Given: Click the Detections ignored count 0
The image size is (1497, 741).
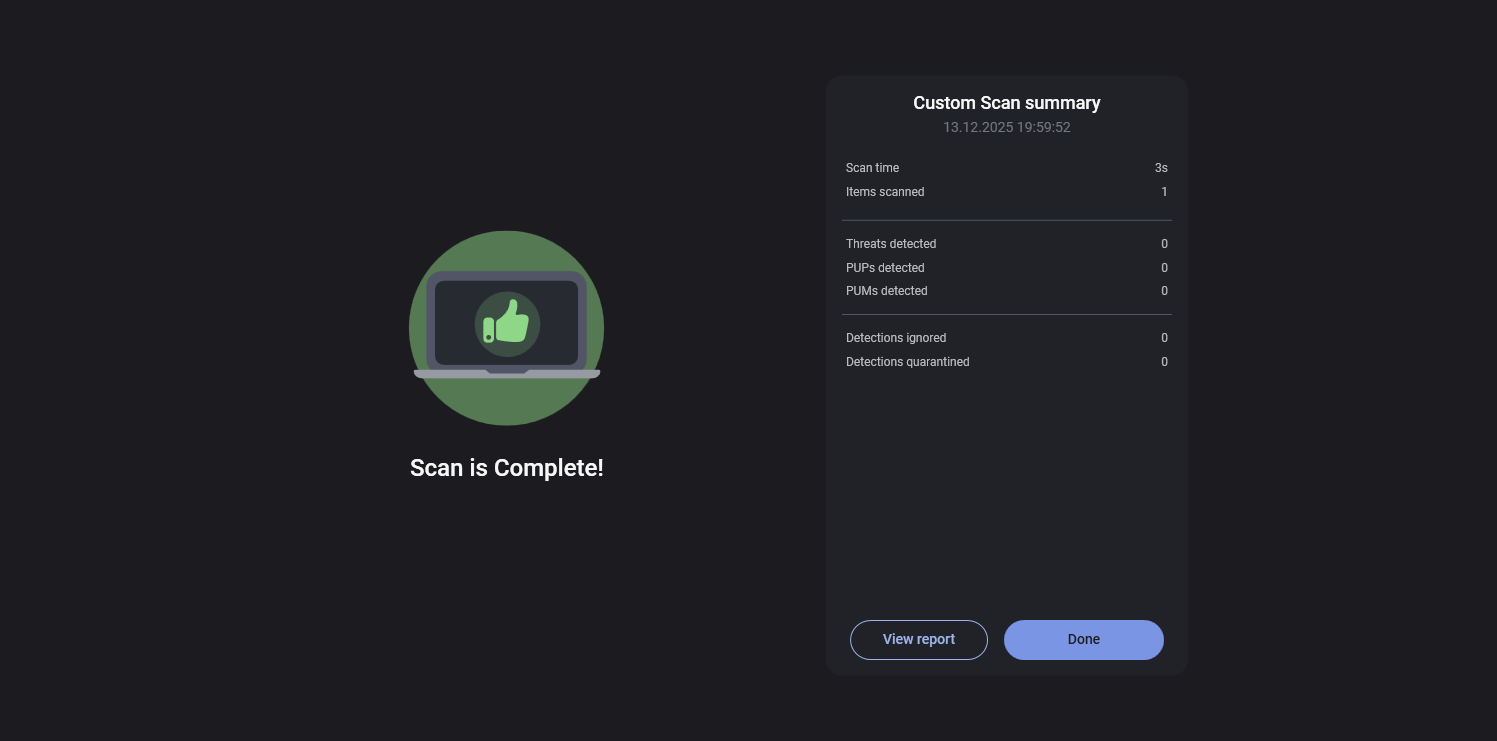Looking at the screenshot, I should [1164, 338].
